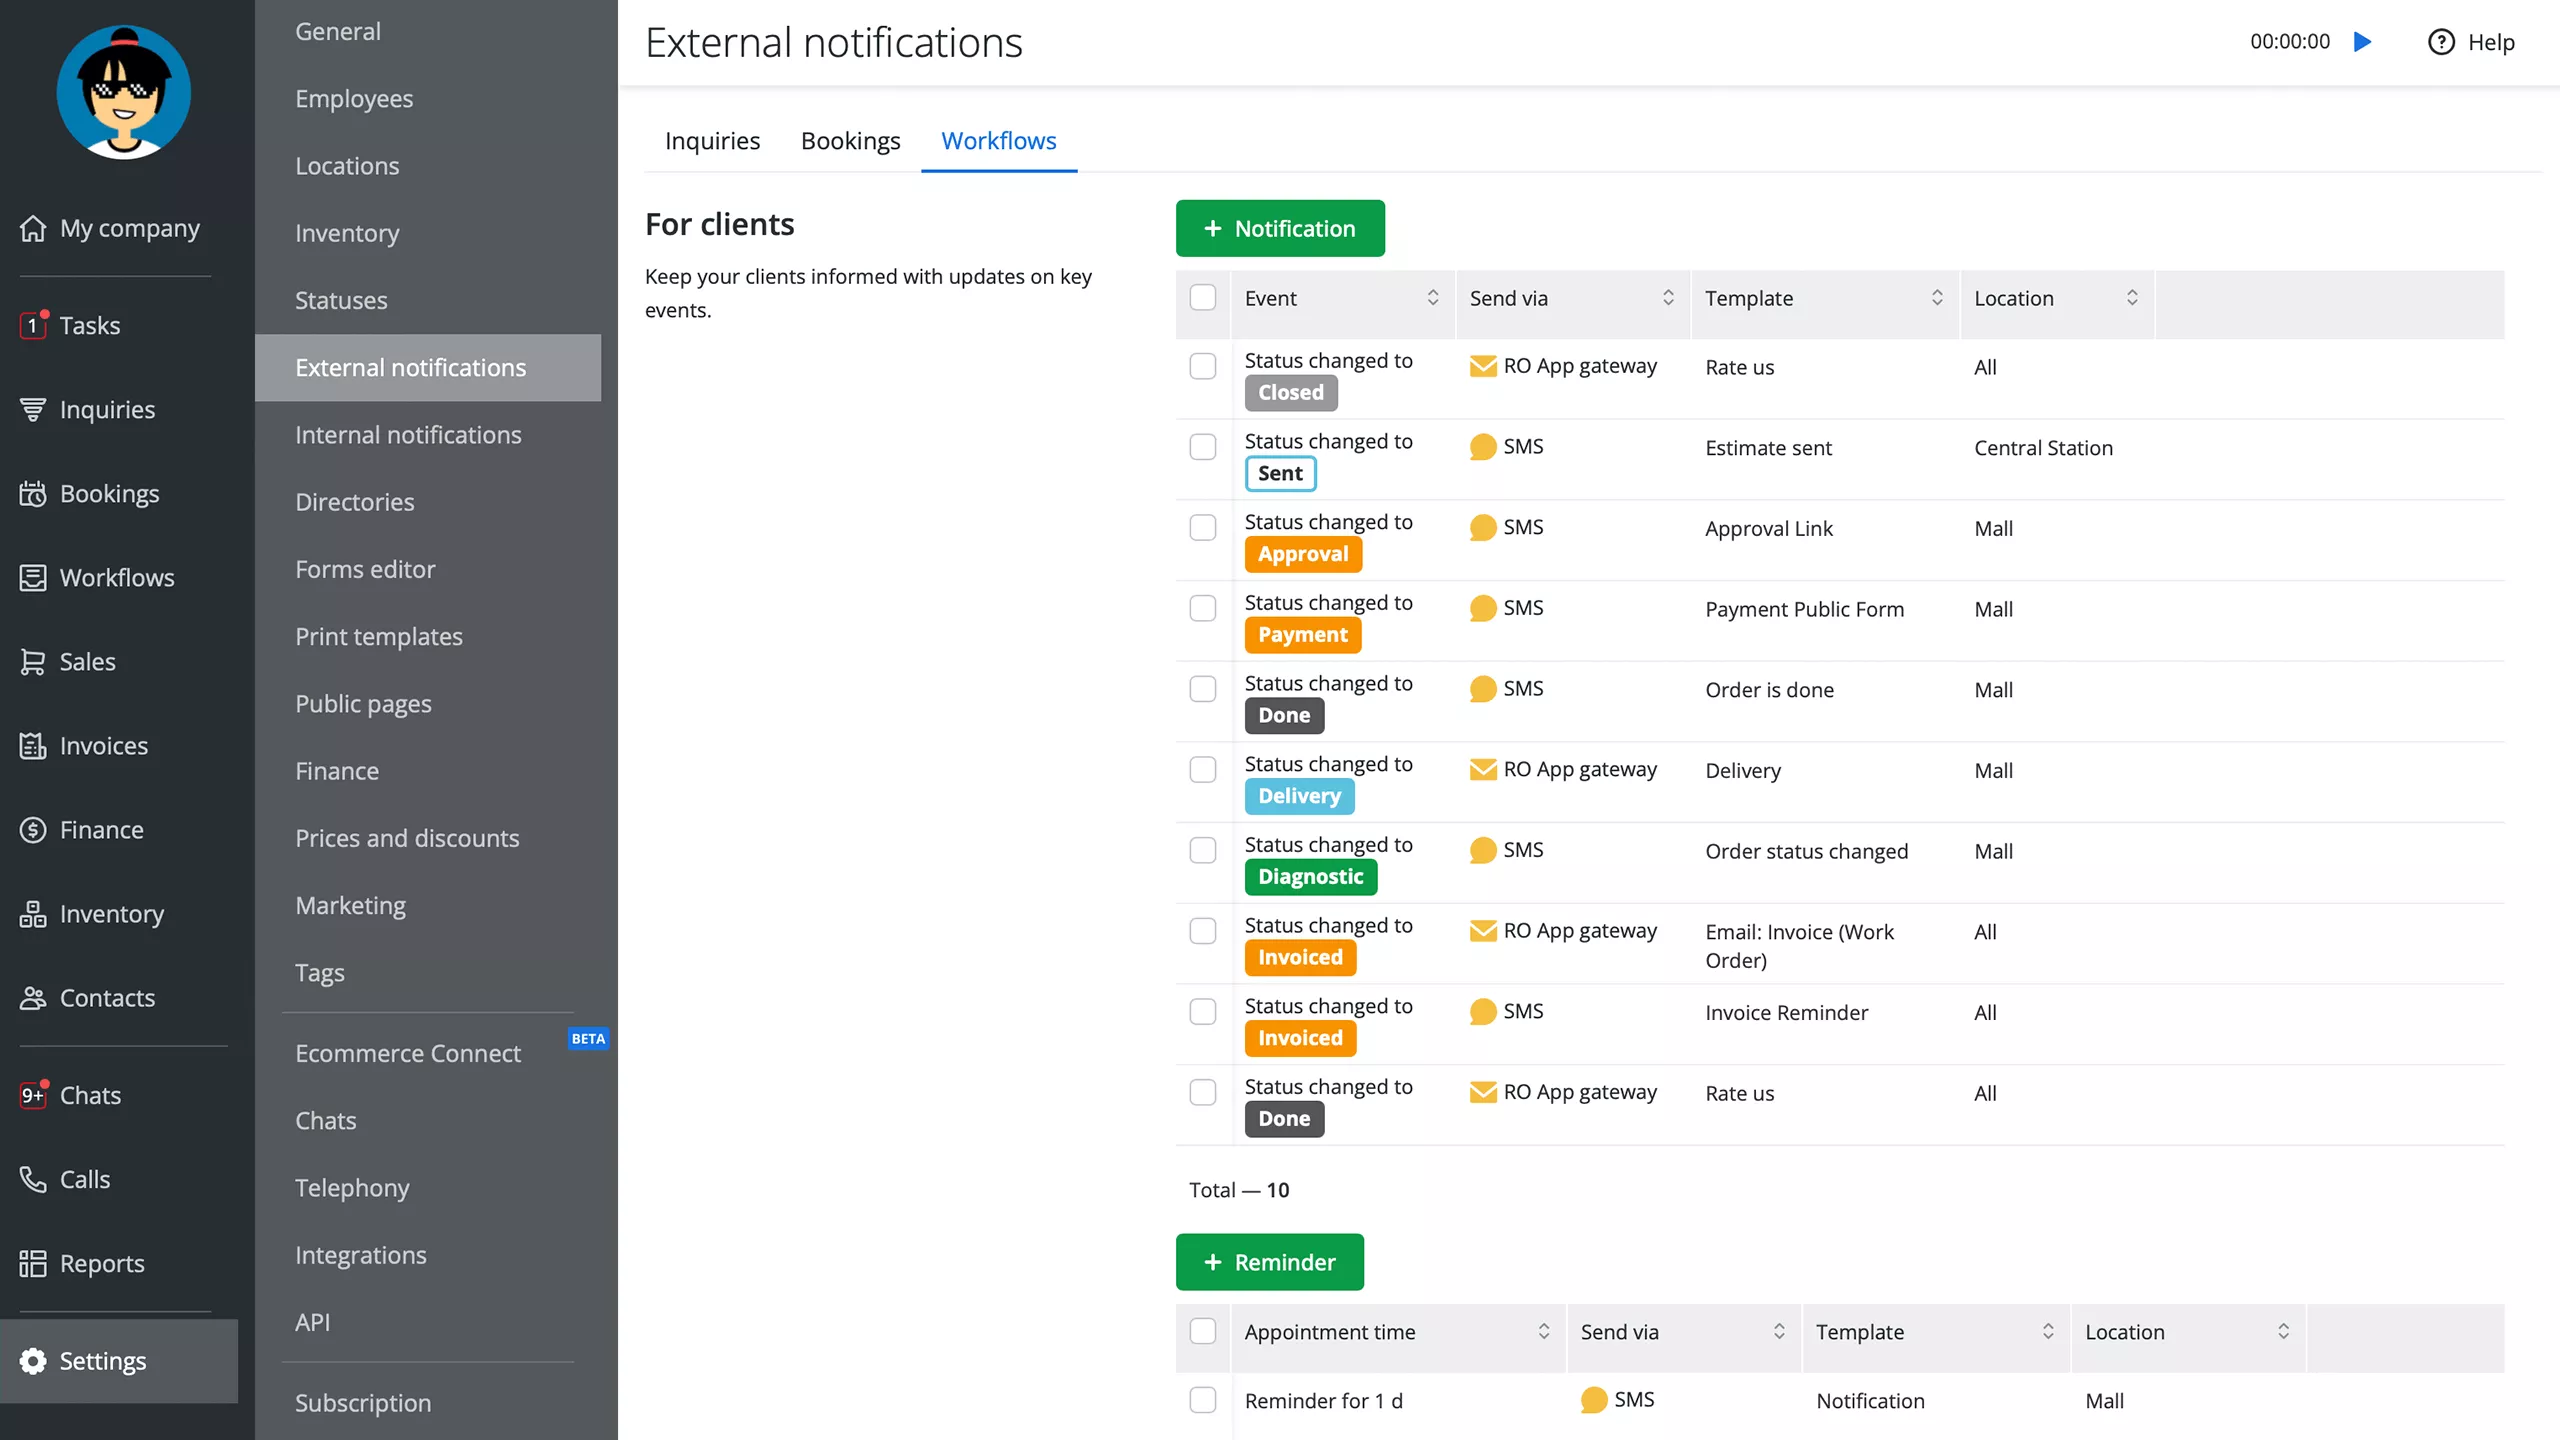Switch to the Bookings tab
Screen dimensions: 2560x1440
coord(850,141)
